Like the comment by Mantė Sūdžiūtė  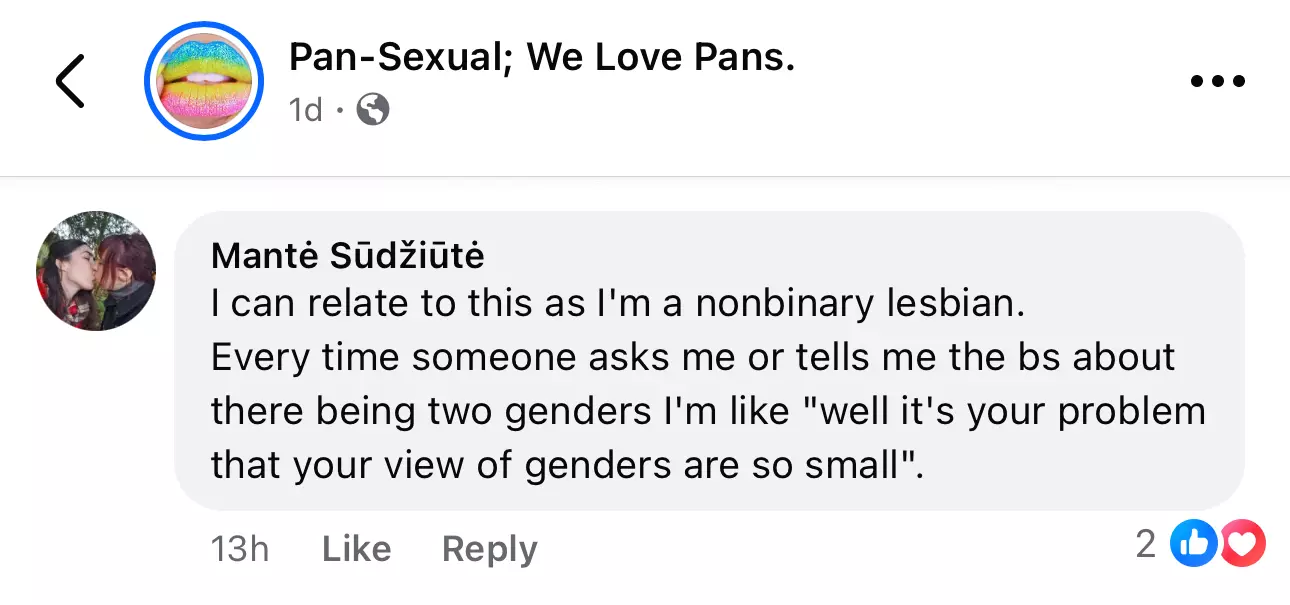point(356,548)
